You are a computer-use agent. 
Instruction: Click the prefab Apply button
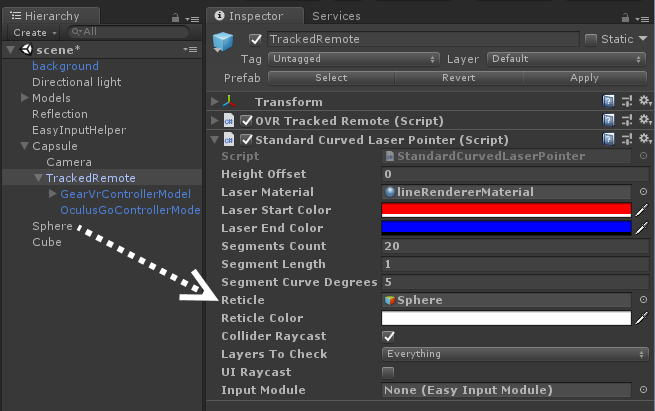[x=584, y=77]
